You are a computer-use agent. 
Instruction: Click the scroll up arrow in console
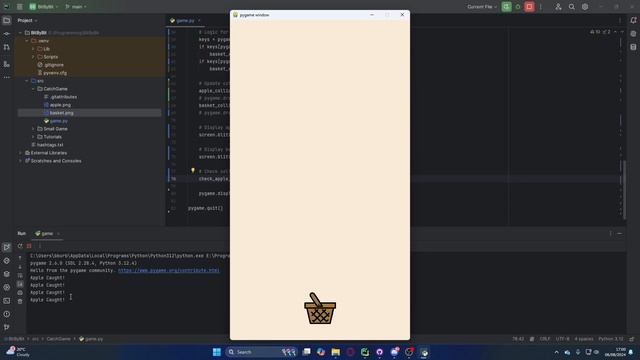[x=20, y=258]
